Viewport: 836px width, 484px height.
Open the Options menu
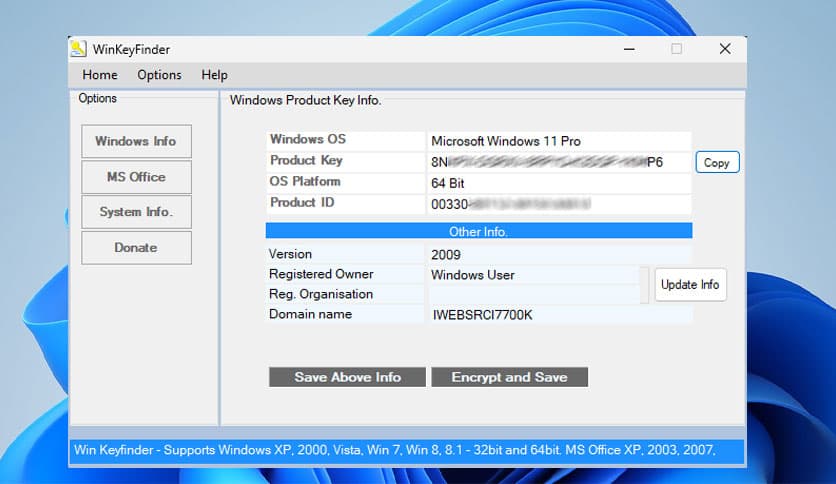click(159, 75)
